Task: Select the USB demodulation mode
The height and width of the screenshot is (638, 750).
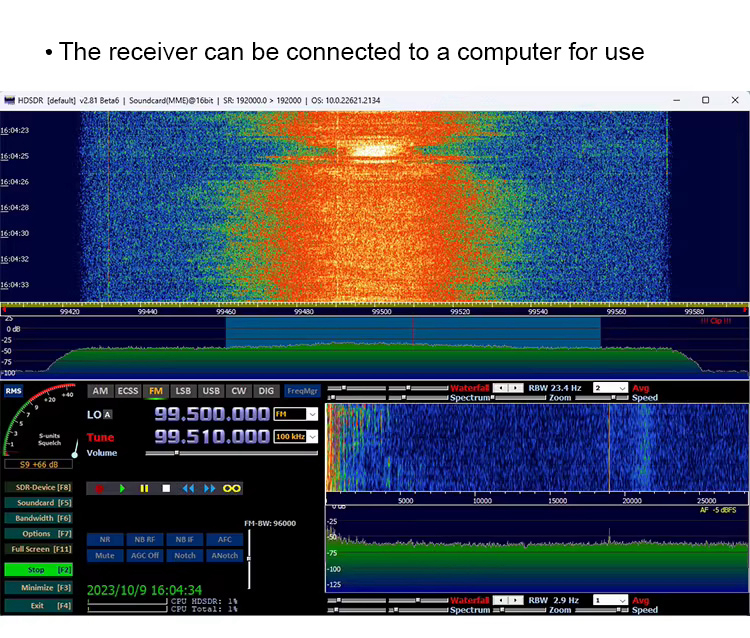Action: [211, 391]
